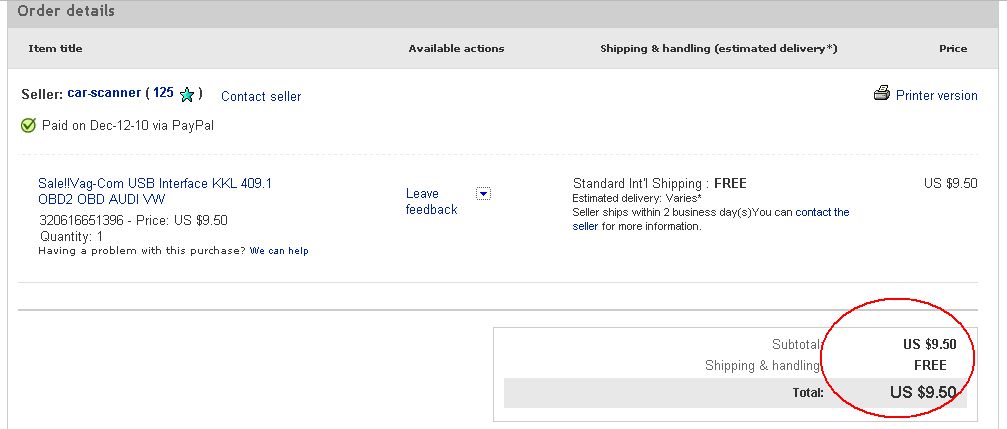Viewport: 1007px width, 429px height.
Task: Click the Price column header
Action: (953, 48)
